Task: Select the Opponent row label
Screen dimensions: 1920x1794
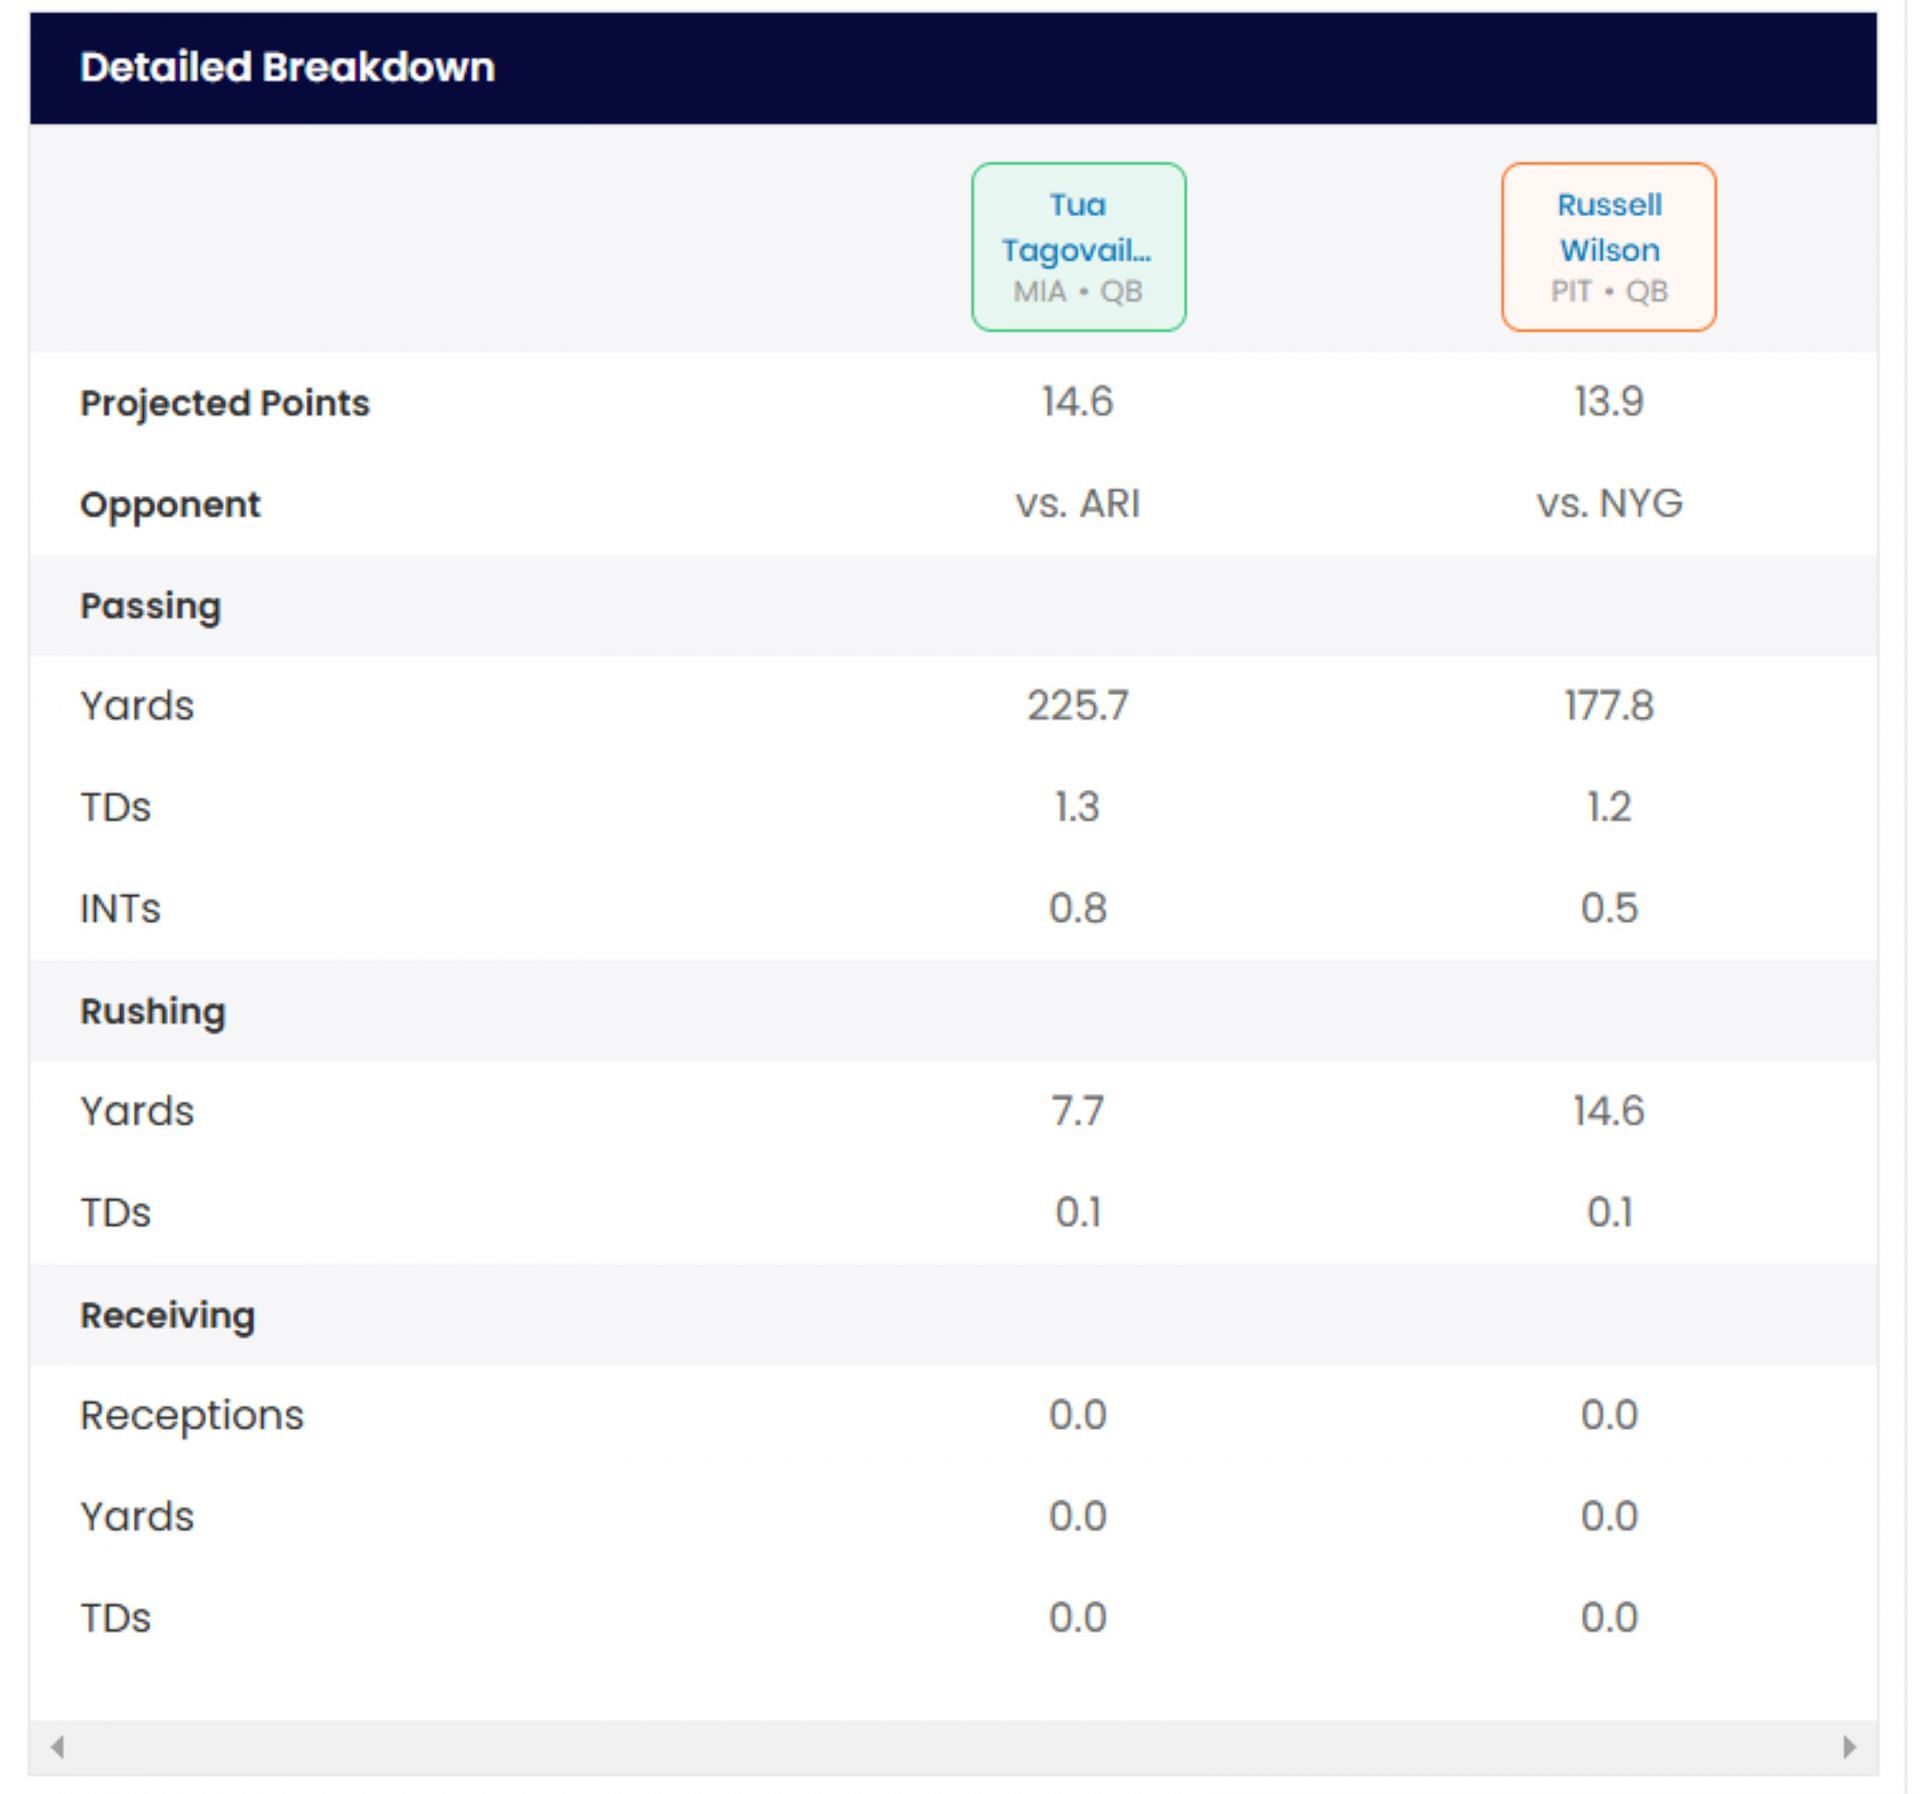Action: [170, 504]
